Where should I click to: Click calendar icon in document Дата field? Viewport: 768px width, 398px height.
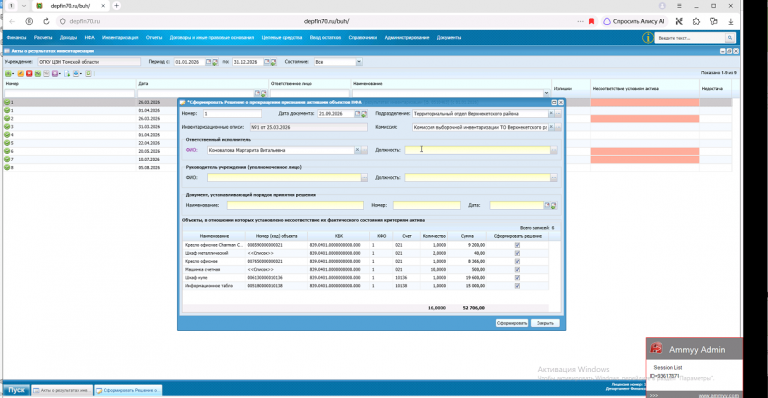click(547, 206)
